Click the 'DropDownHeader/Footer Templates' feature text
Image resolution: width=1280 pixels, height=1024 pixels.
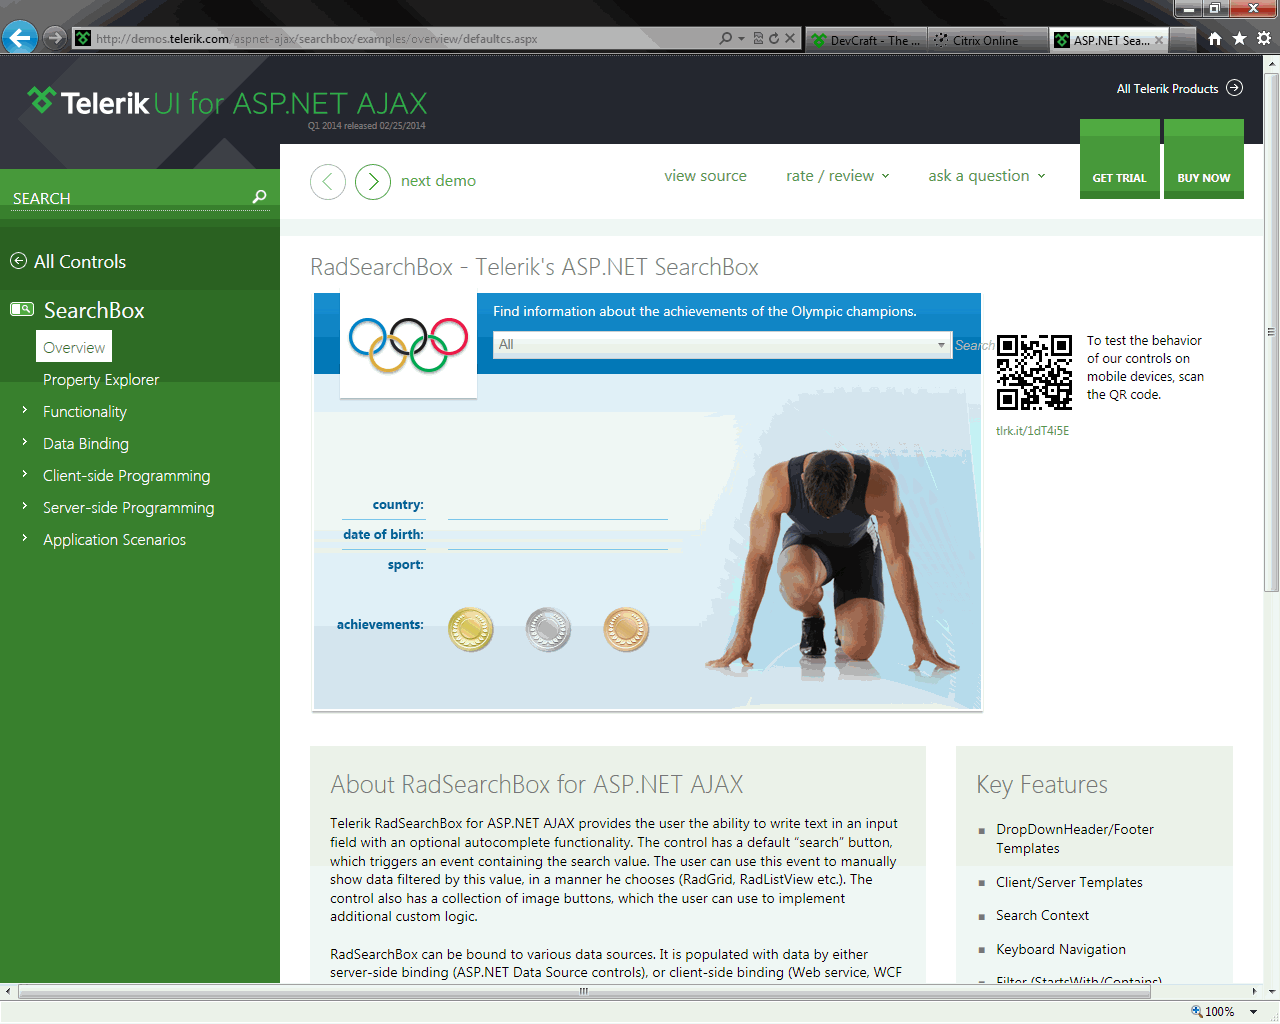point(1075,839)
